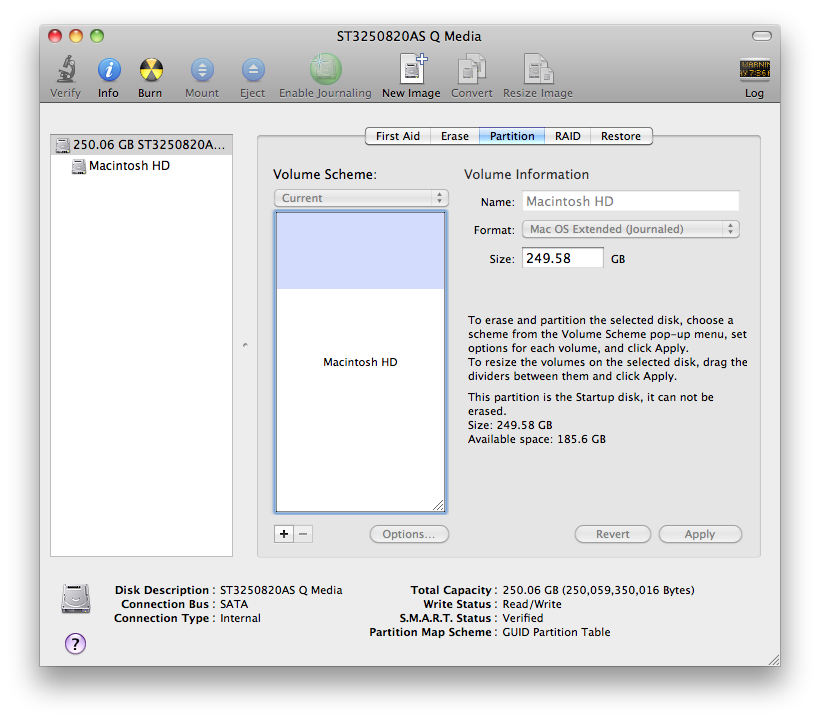Click the green zoom window button
This screenshot has width=820, height=721.
click(97, 36)
